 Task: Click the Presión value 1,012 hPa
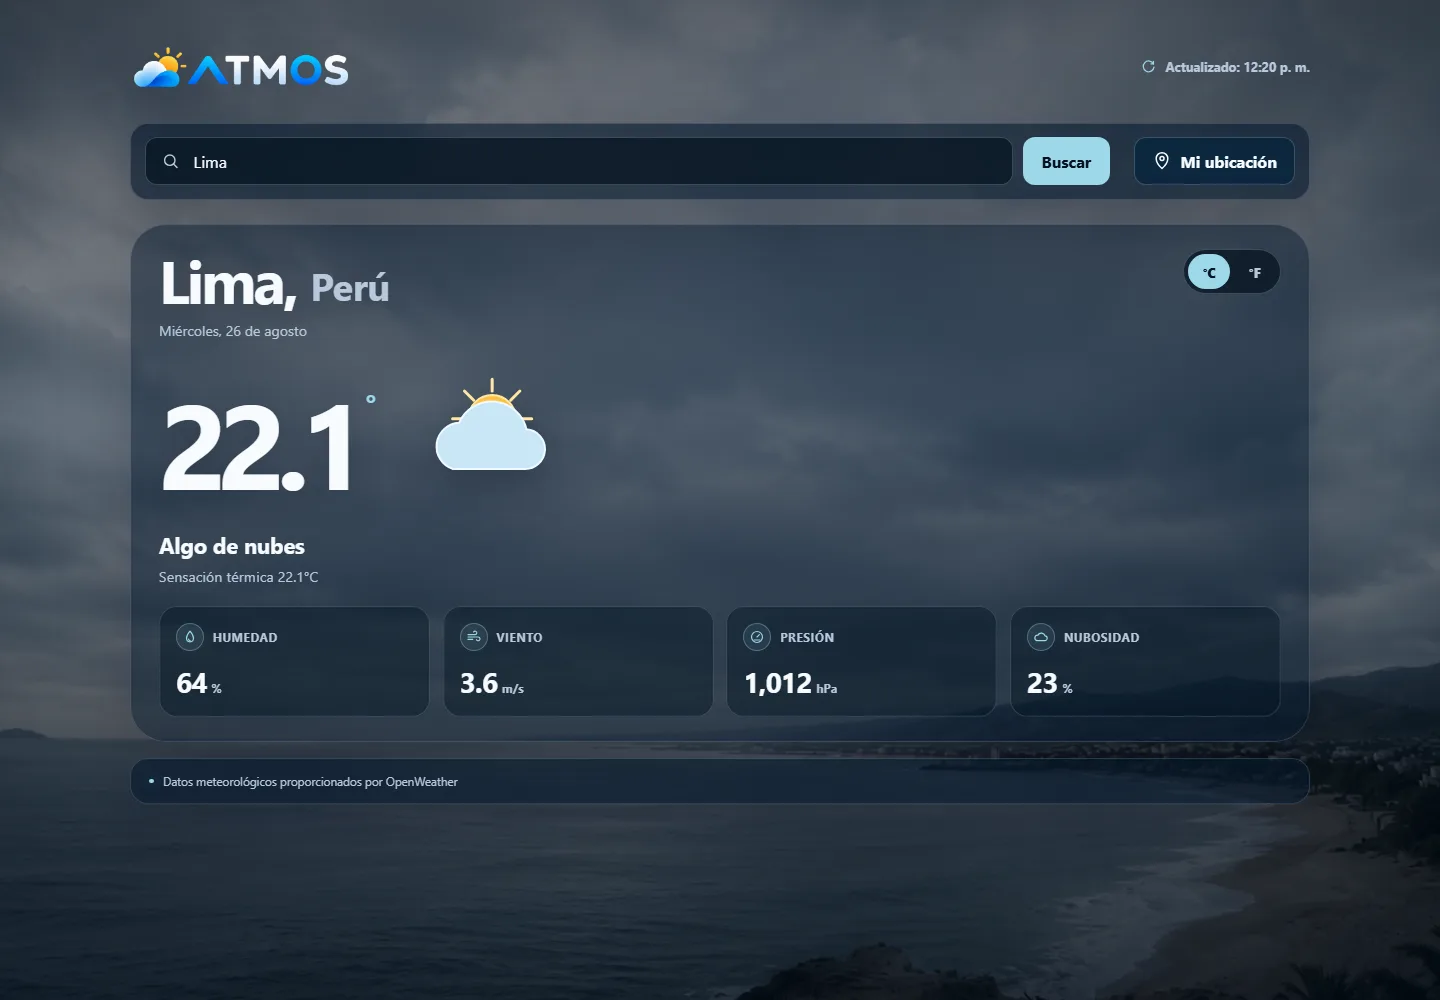[791, 684]
